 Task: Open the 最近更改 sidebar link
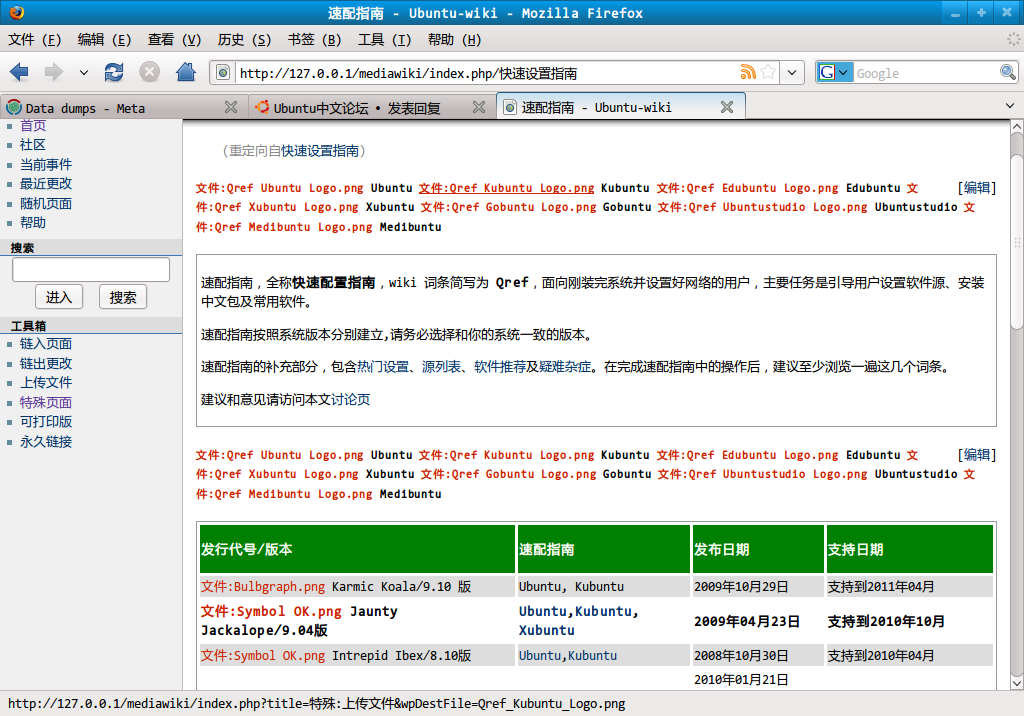pyautogui.click(x=46, y=184)
